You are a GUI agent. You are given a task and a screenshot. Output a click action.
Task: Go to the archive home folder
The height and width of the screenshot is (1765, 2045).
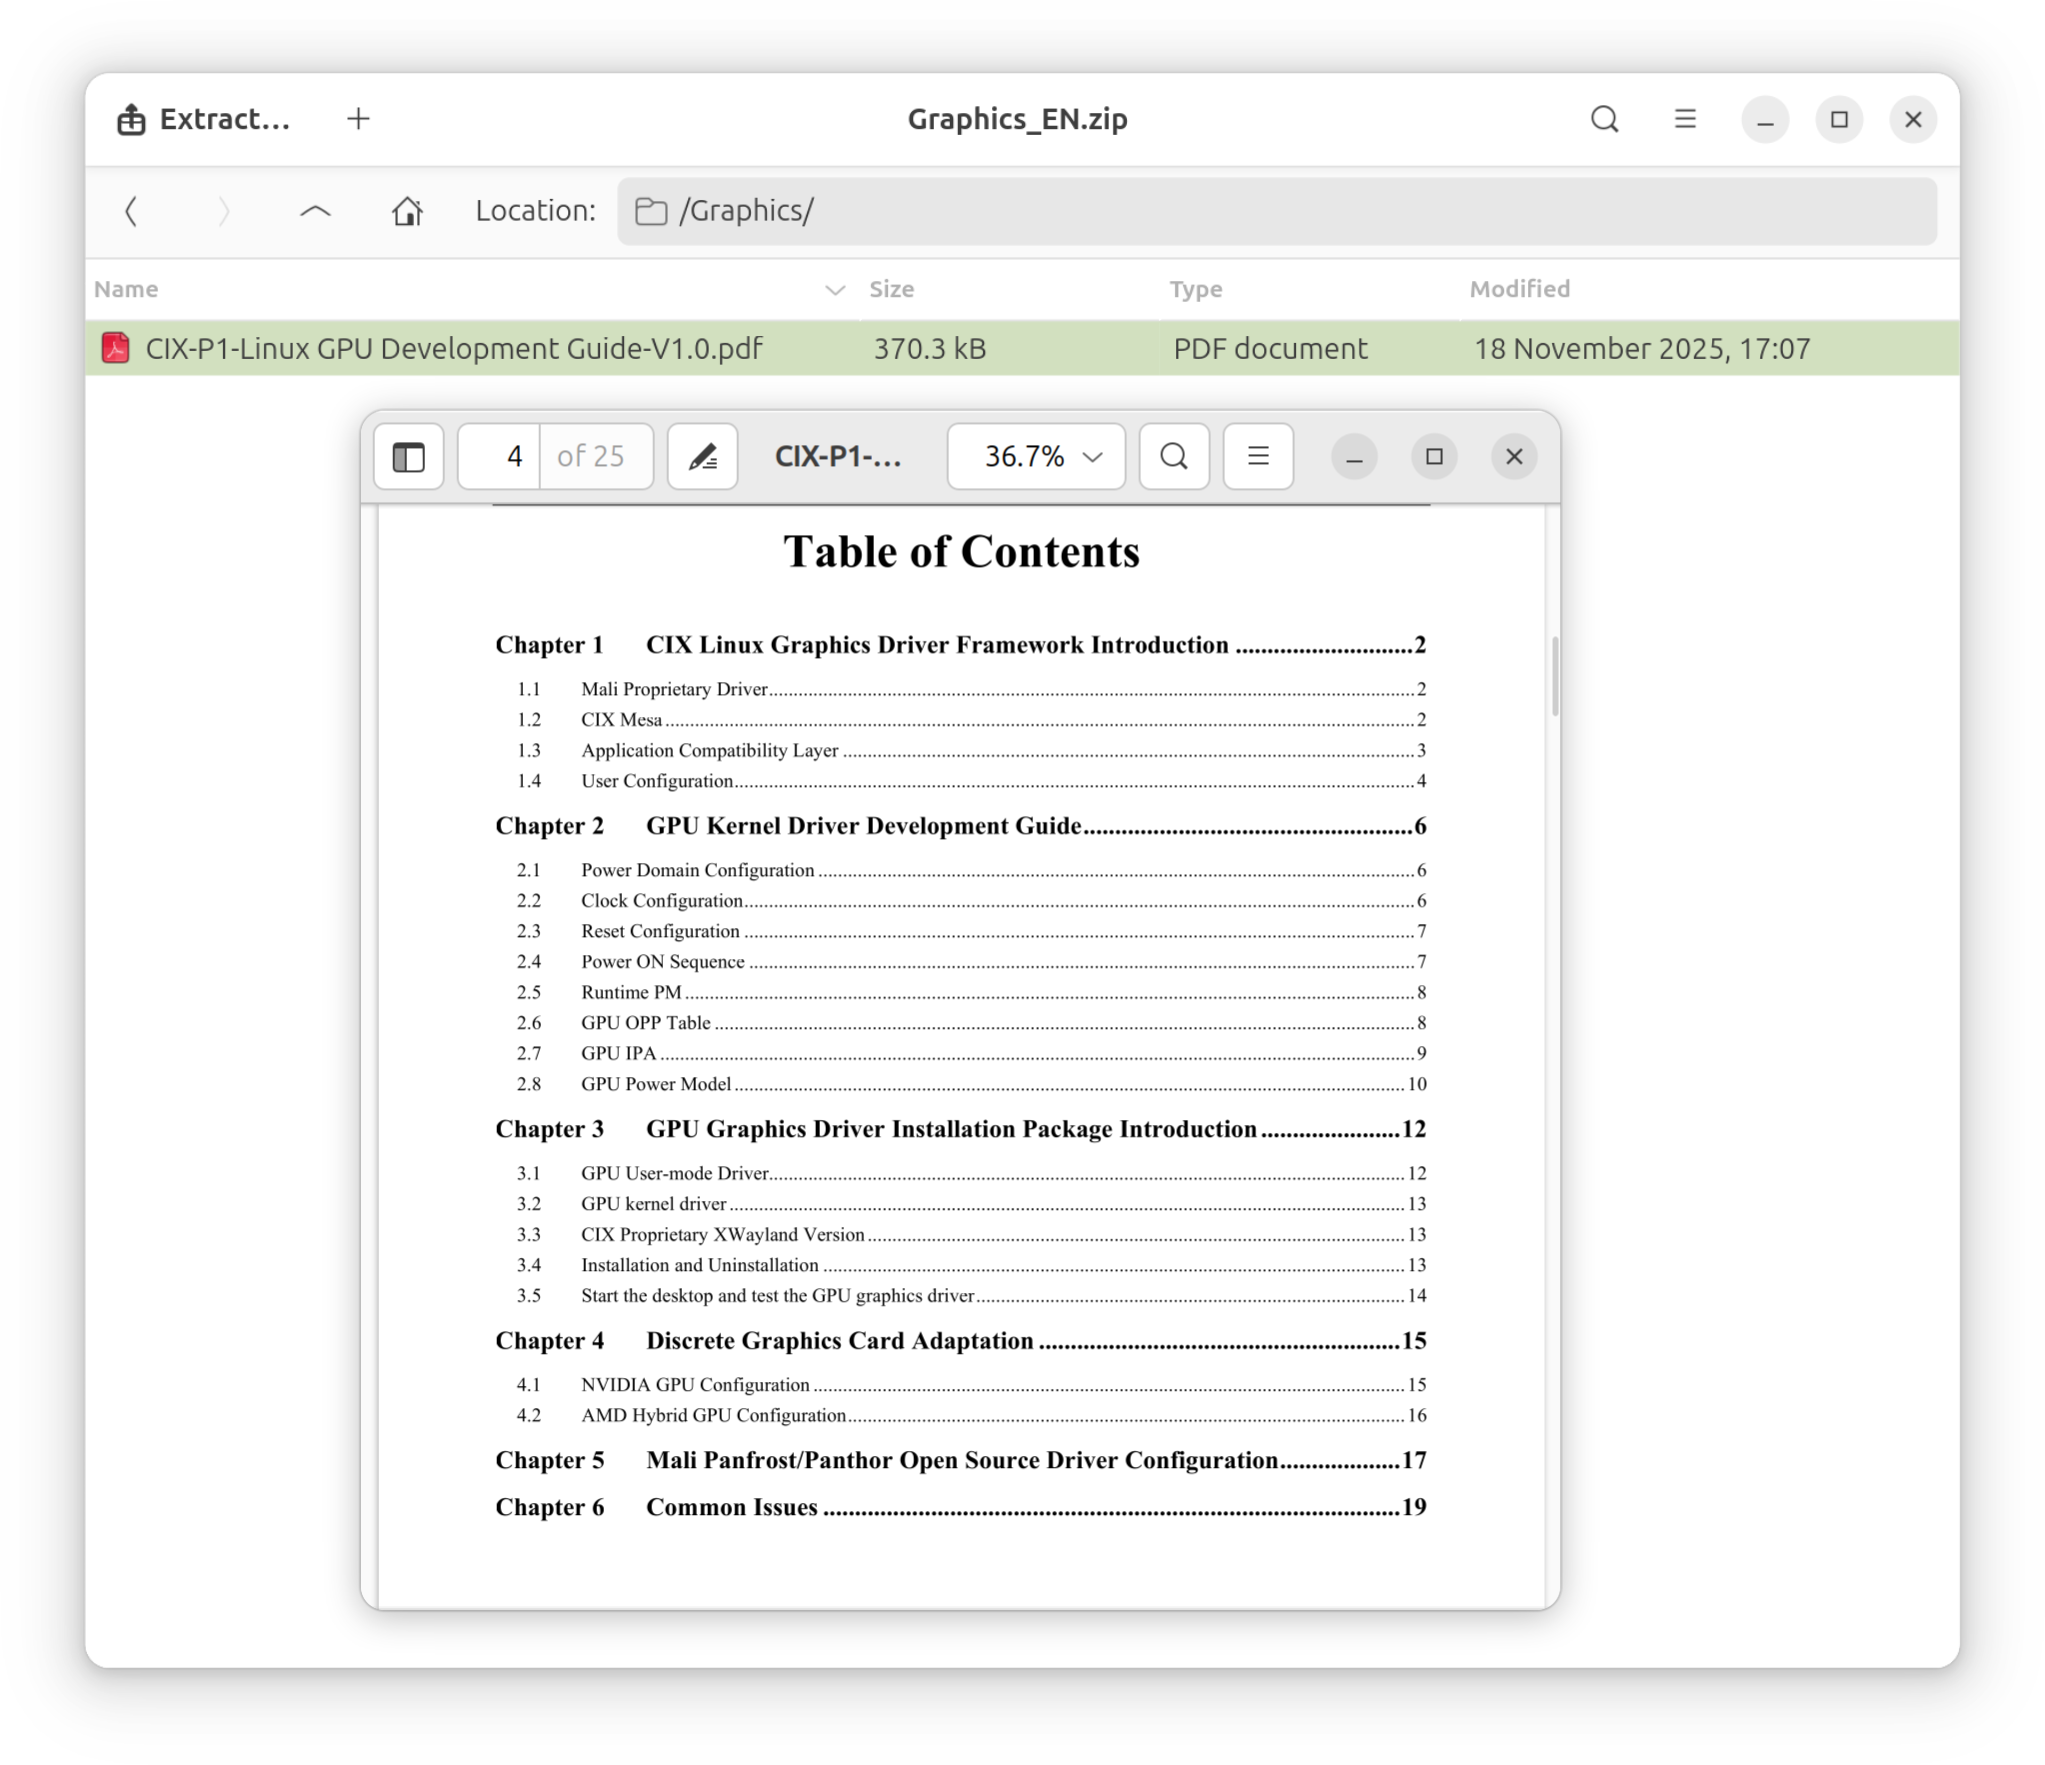click(407, 211)
